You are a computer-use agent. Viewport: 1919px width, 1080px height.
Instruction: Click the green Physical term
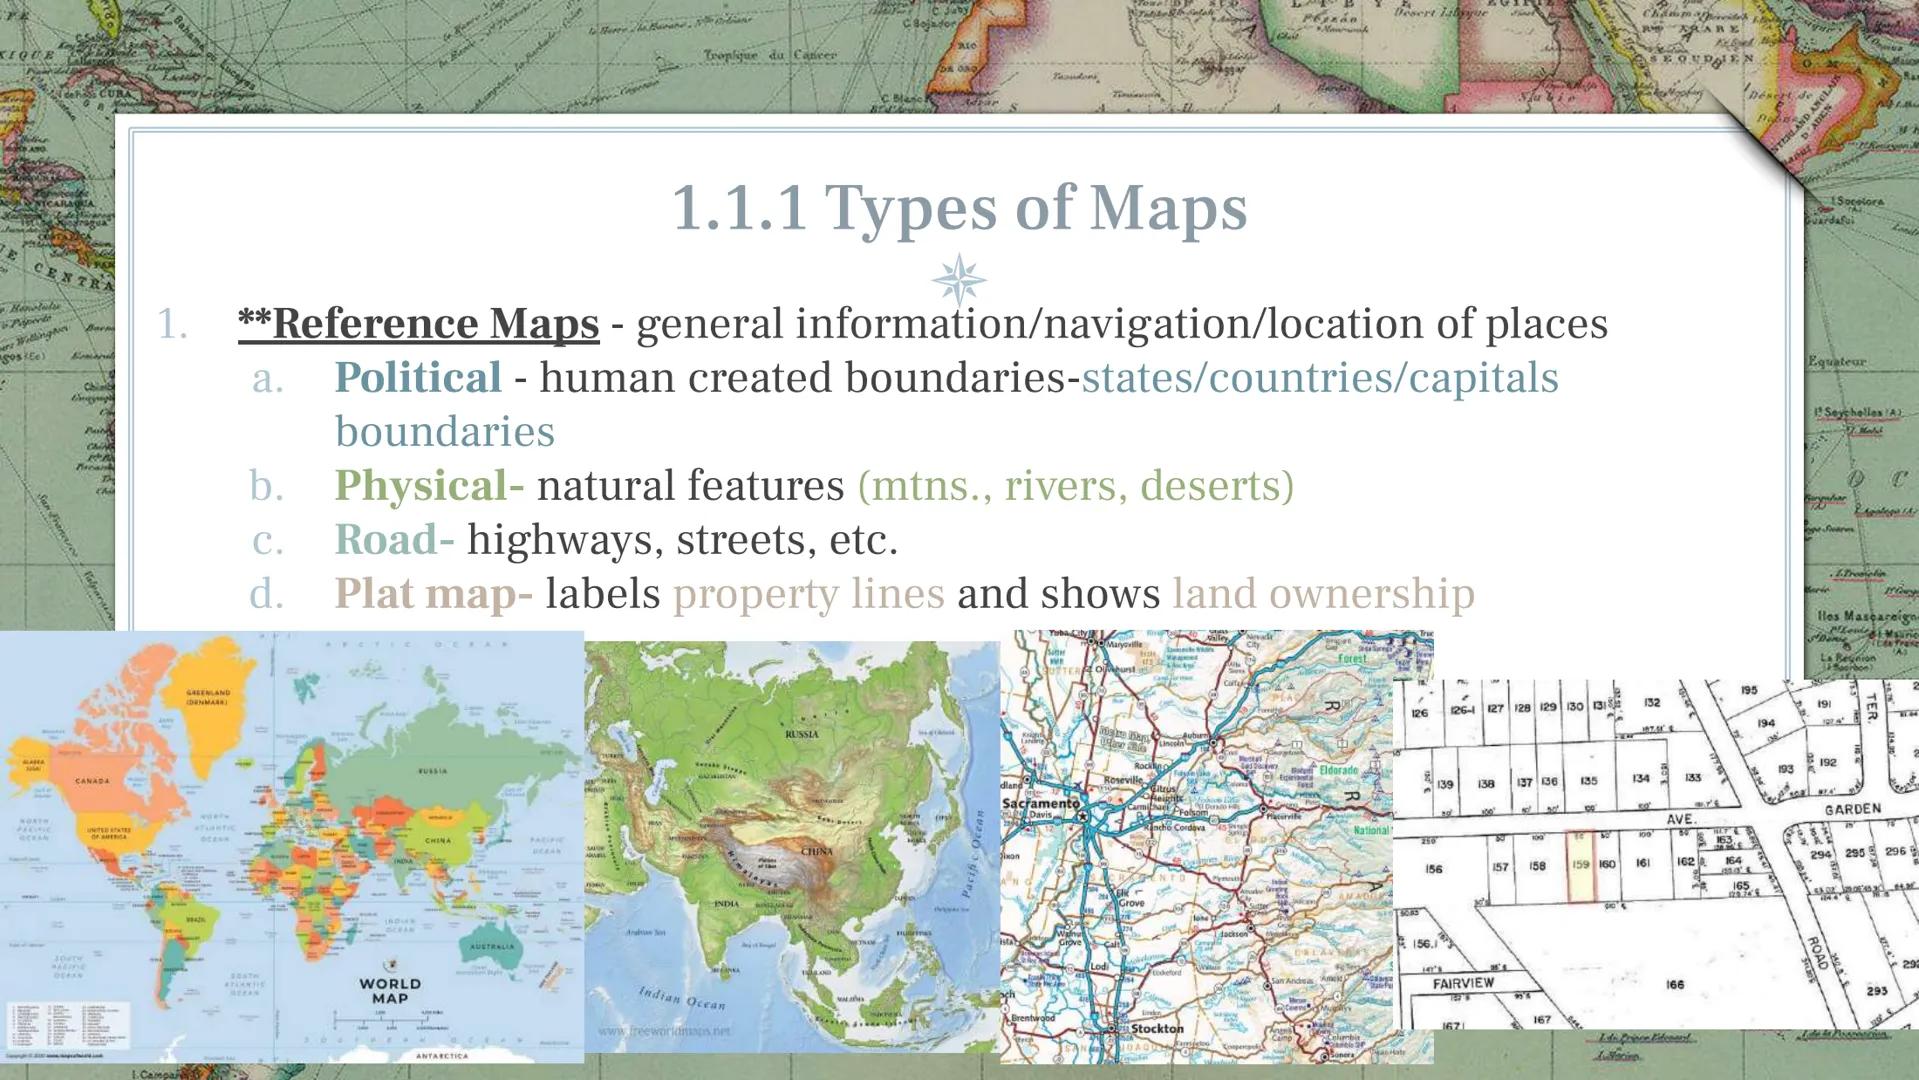click(x=428, y=486)
